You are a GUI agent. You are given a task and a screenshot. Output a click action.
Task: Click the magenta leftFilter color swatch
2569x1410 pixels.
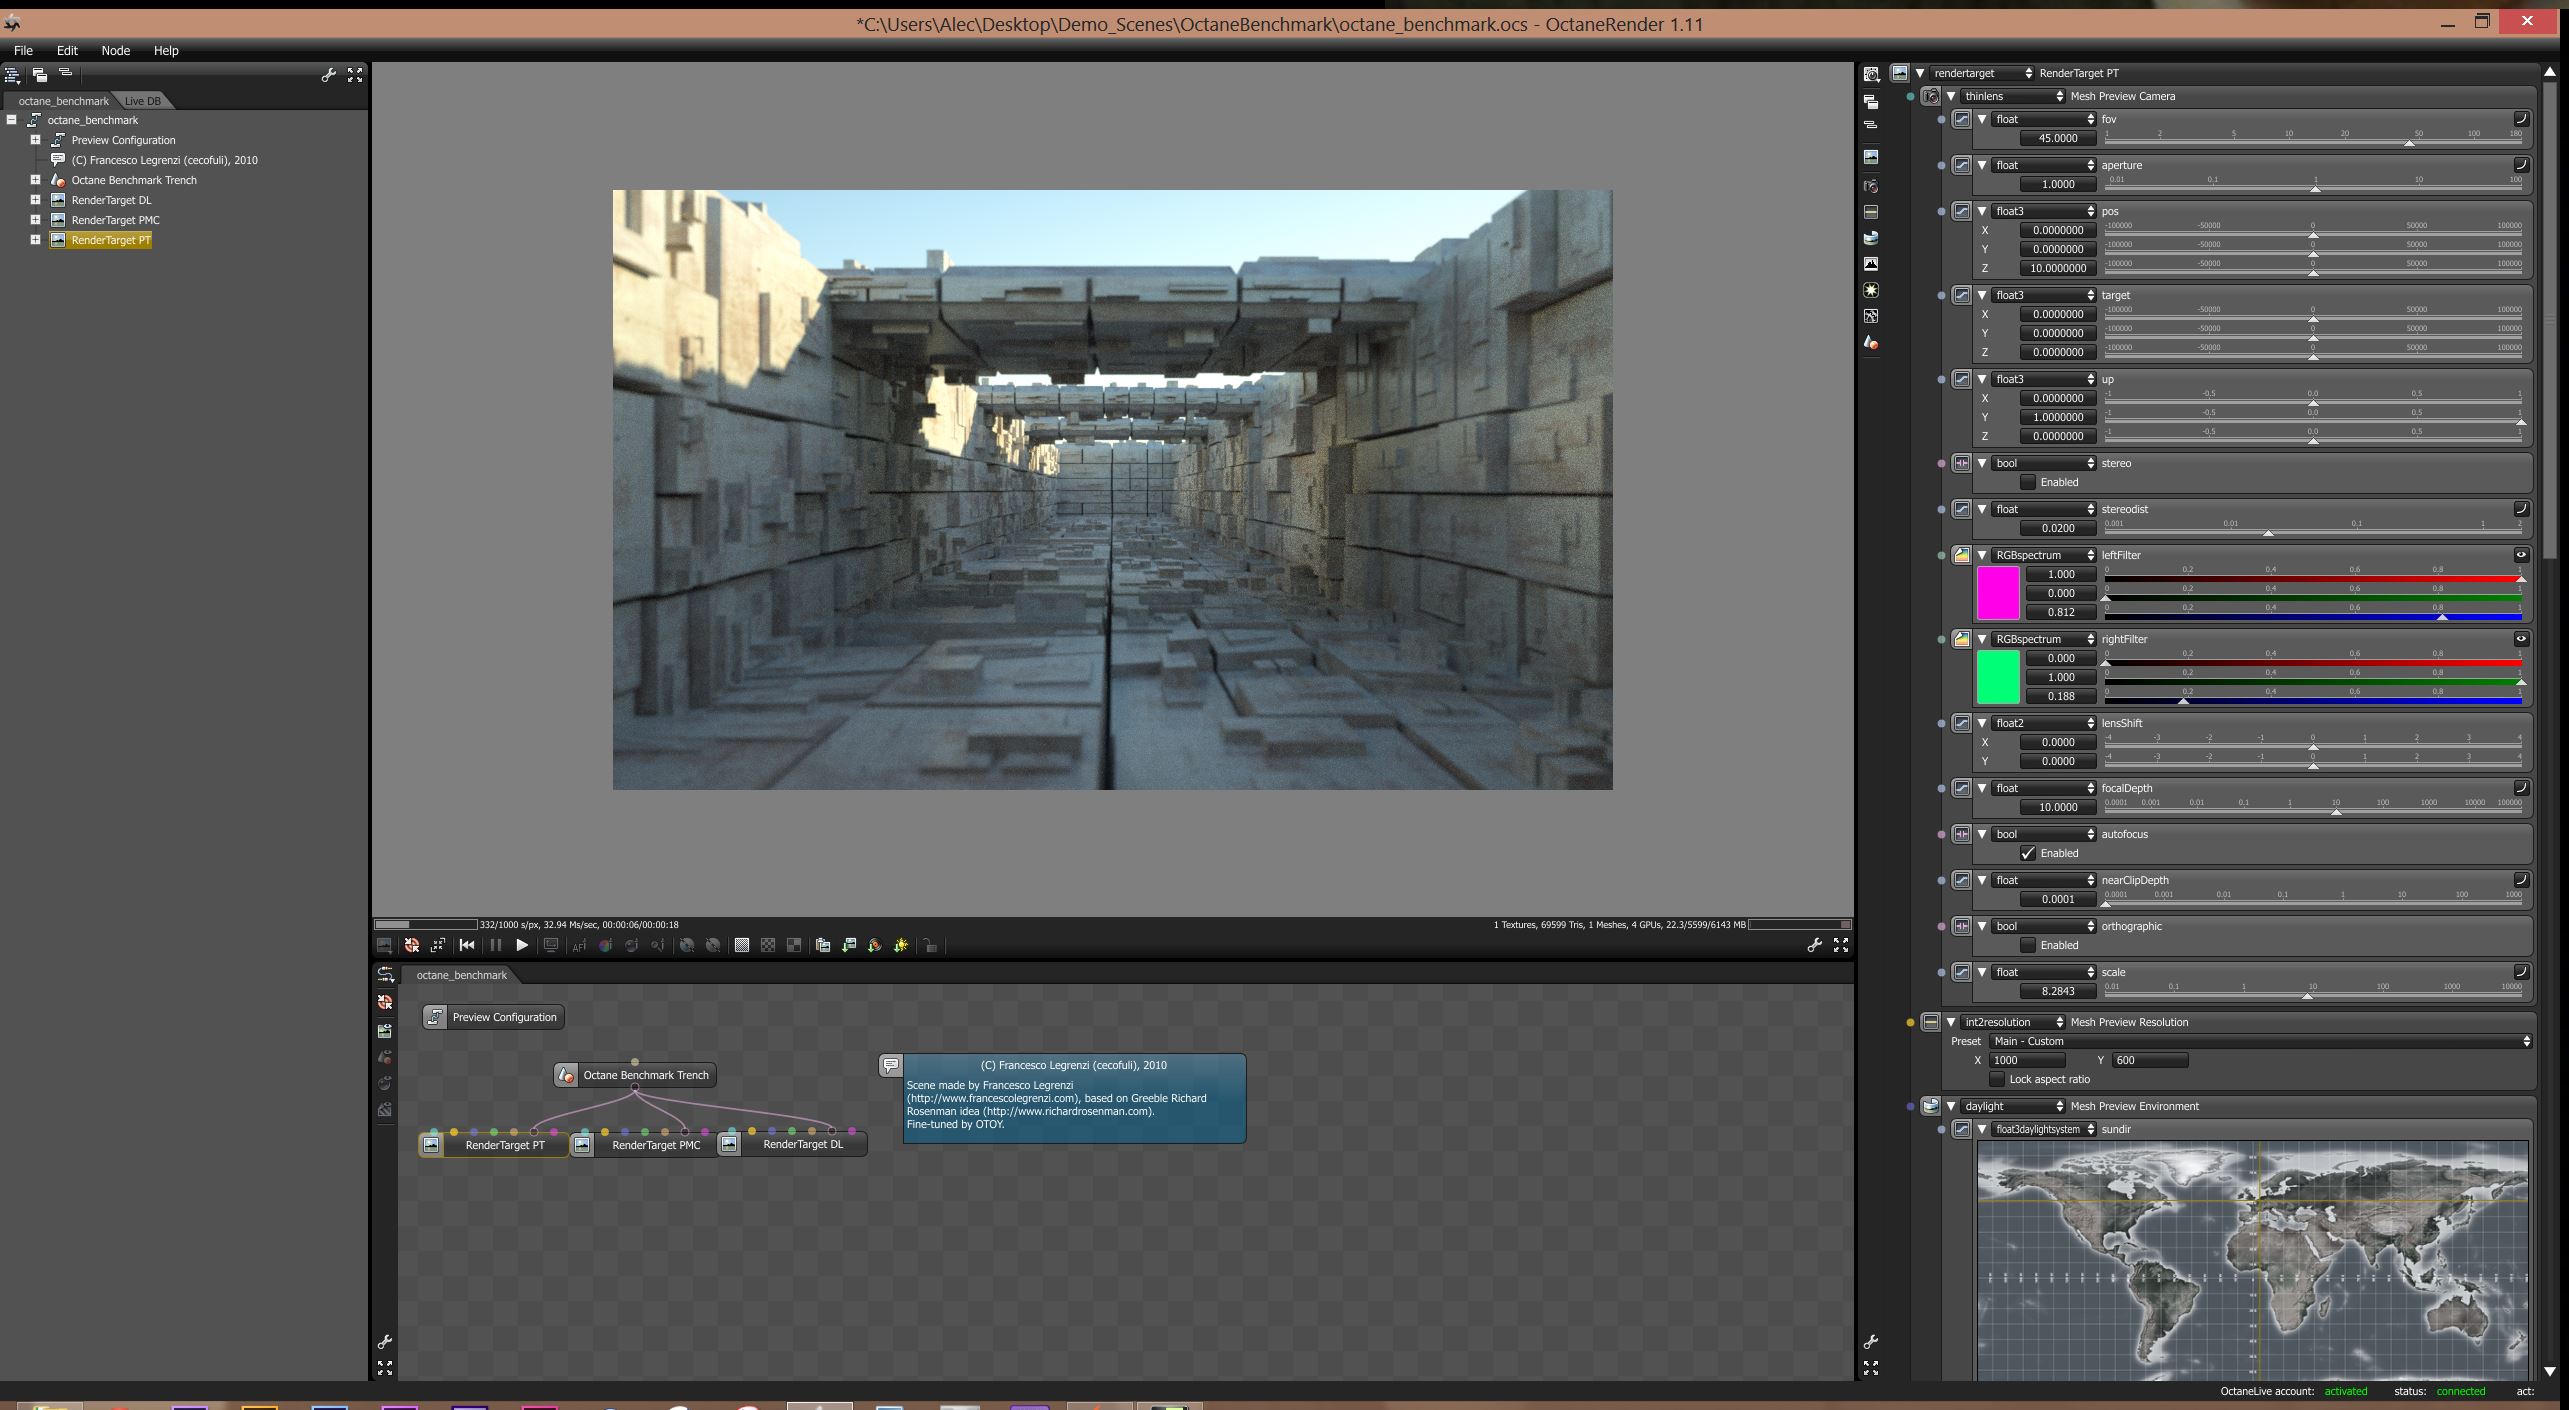[x=1997, y=593]
